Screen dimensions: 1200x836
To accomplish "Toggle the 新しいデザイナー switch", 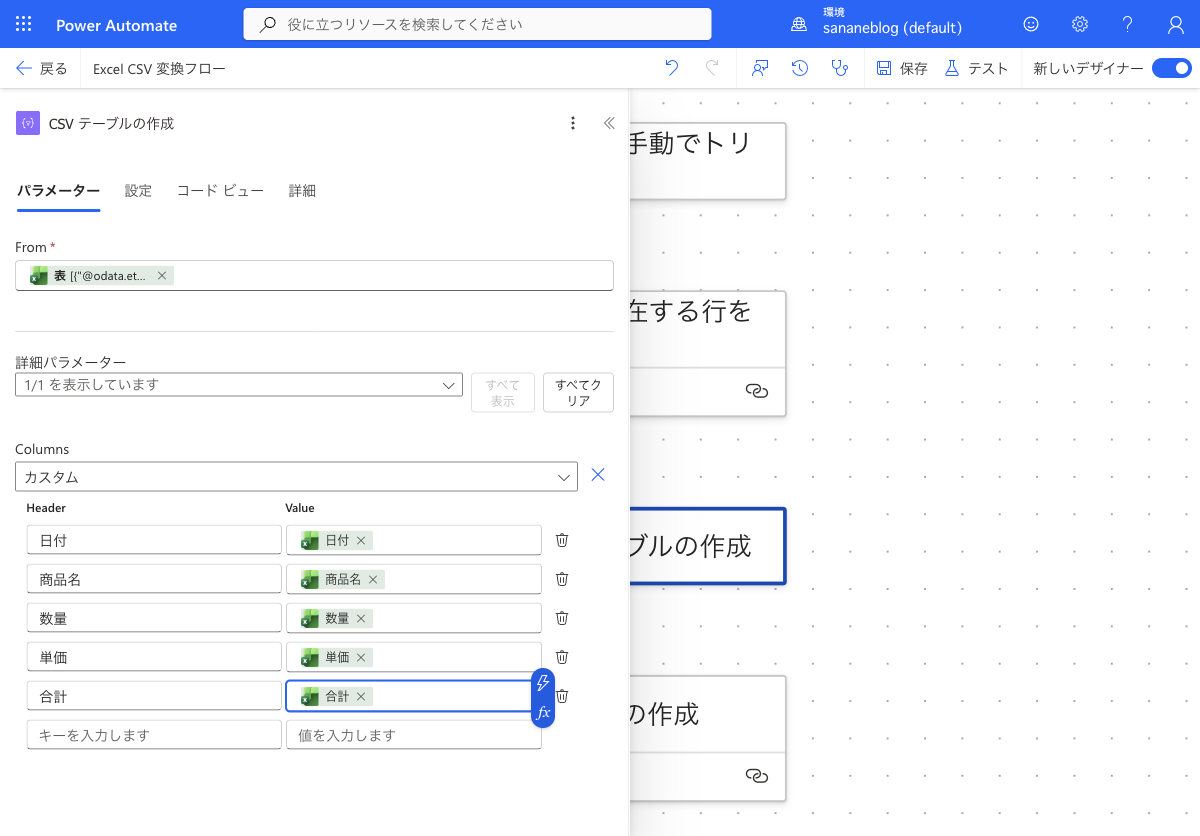I will click(1171, 68).
